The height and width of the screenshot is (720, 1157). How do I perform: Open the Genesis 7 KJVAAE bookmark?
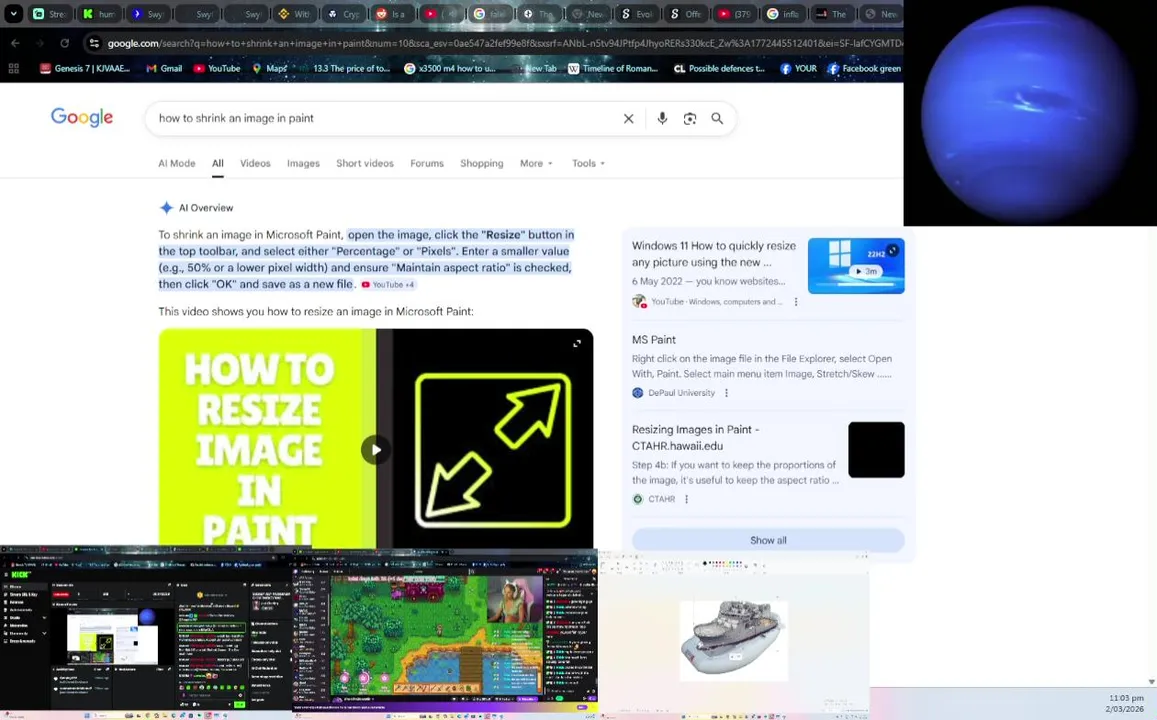[x=85, y=69]
